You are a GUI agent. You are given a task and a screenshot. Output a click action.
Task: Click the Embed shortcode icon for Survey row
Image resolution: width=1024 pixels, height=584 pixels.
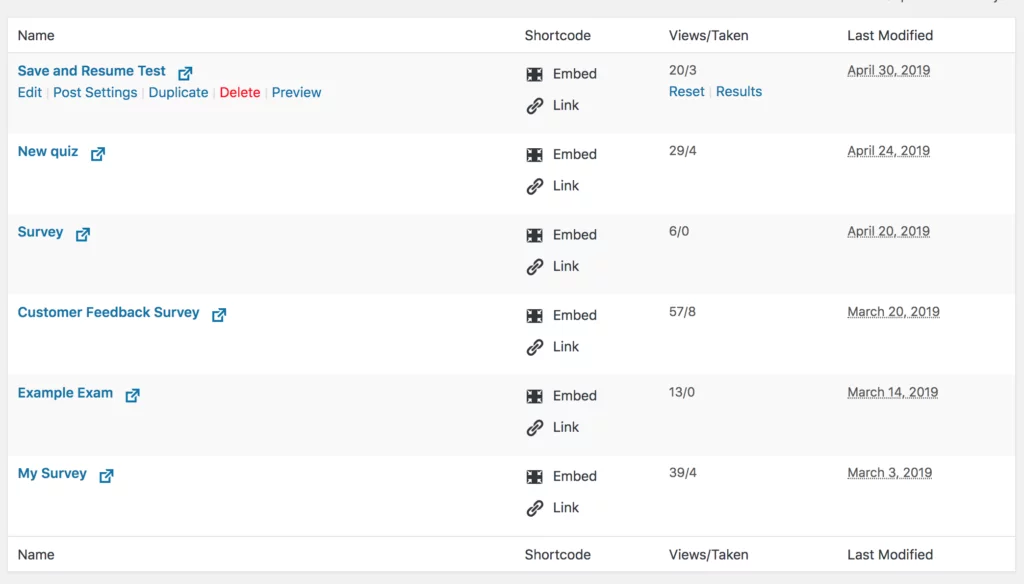(535, 235)
